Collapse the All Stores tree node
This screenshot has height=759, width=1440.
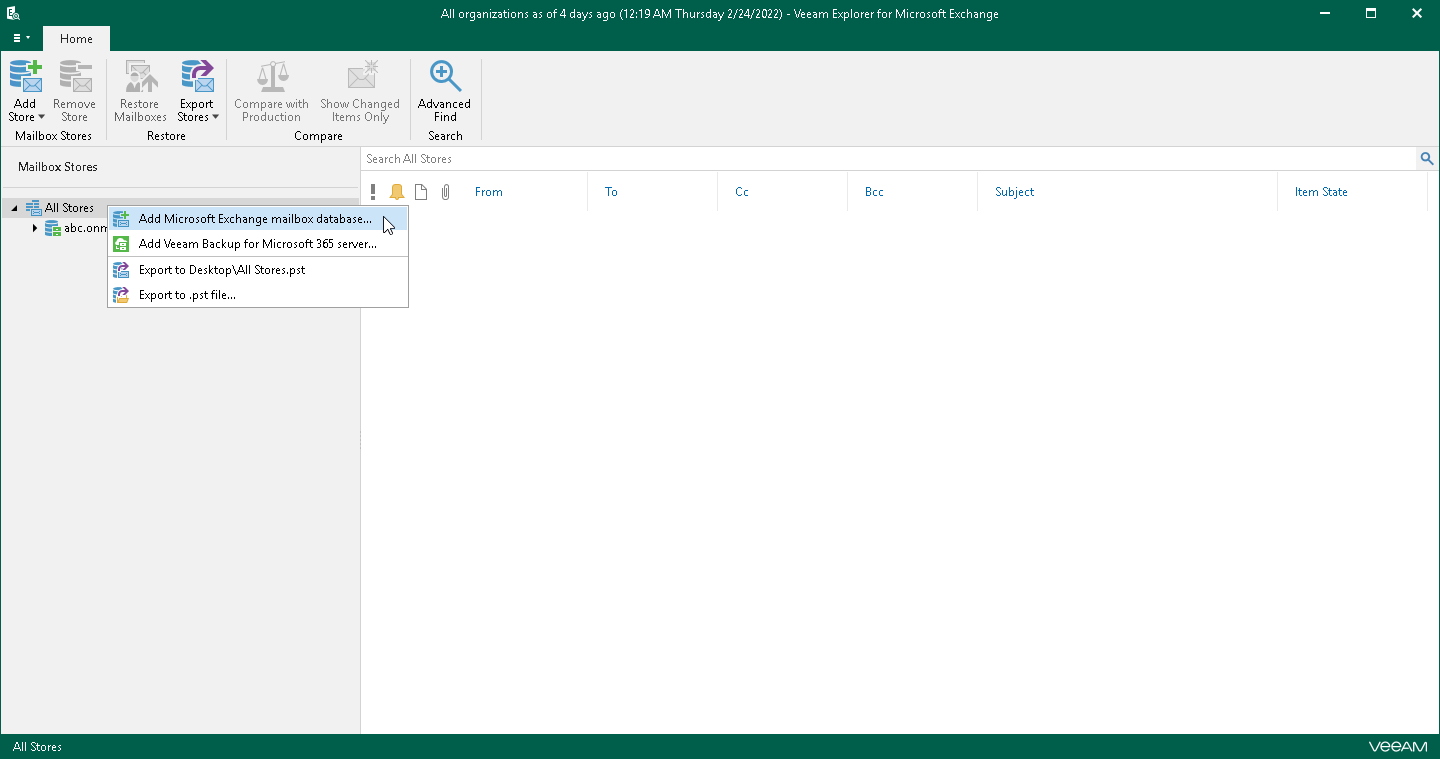pyautogui.click(x=15, y=208)
